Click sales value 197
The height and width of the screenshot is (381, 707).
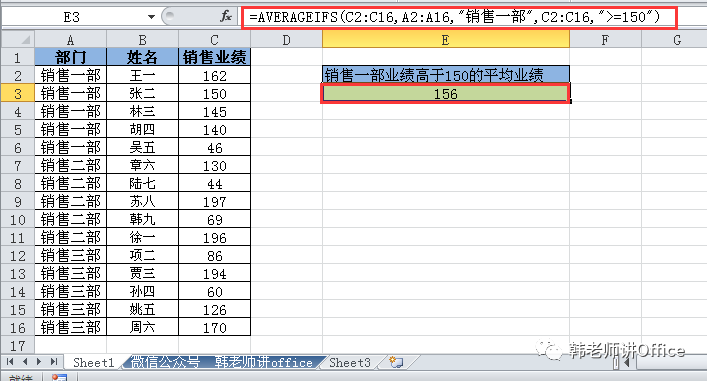tap(215, 202)
